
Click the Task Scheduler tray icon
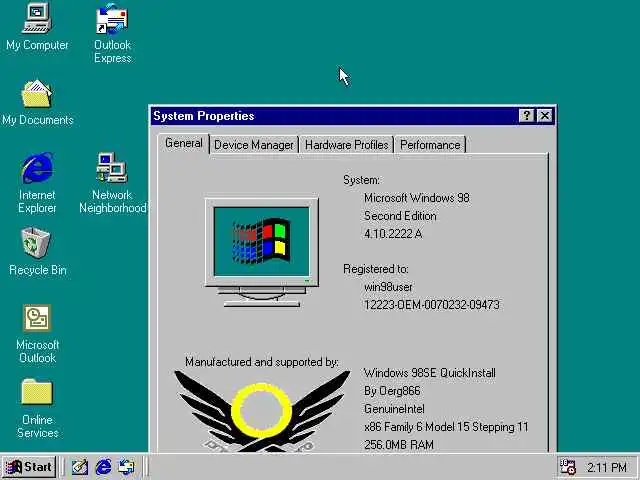(567, 467)
